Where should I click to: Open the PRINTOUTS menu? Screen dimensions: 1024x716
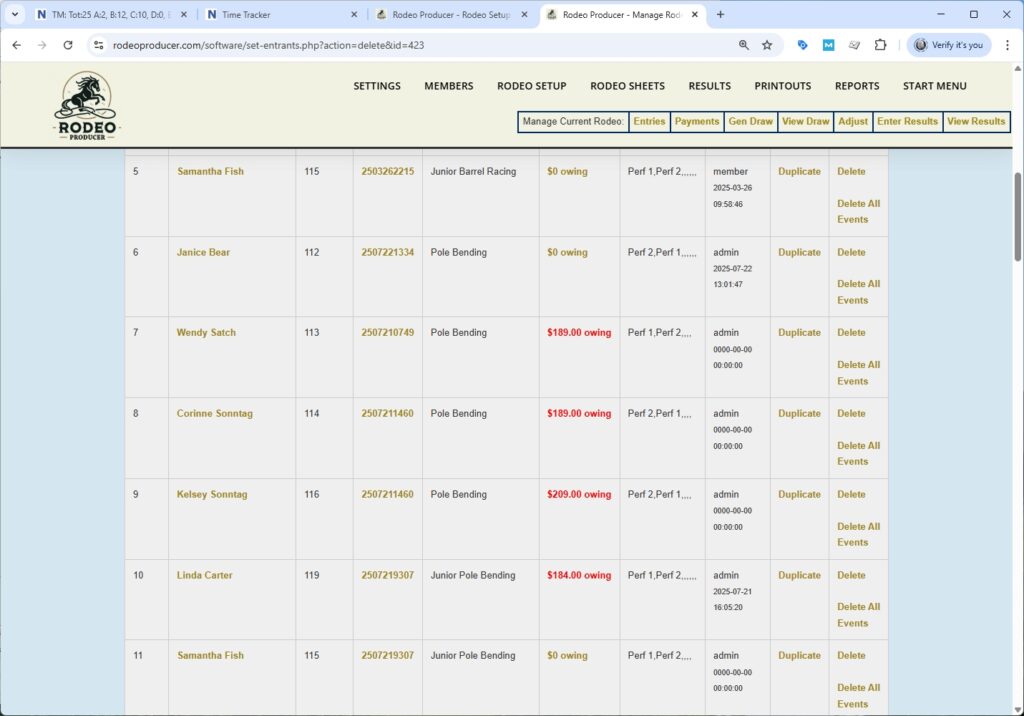tap(782, 86)
